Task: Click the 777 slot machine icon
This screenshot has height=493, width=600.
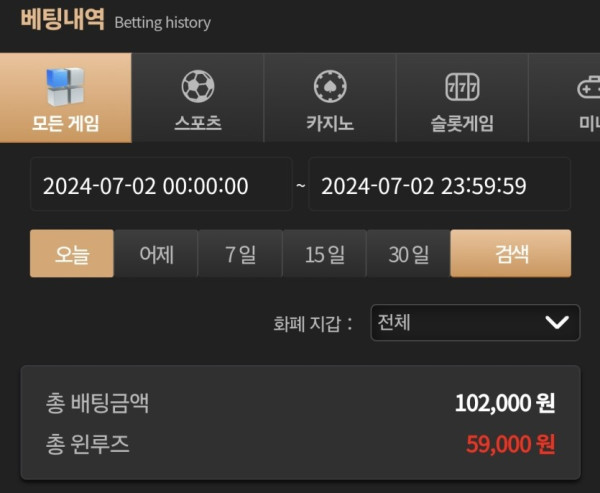Action: click(462, 87)
